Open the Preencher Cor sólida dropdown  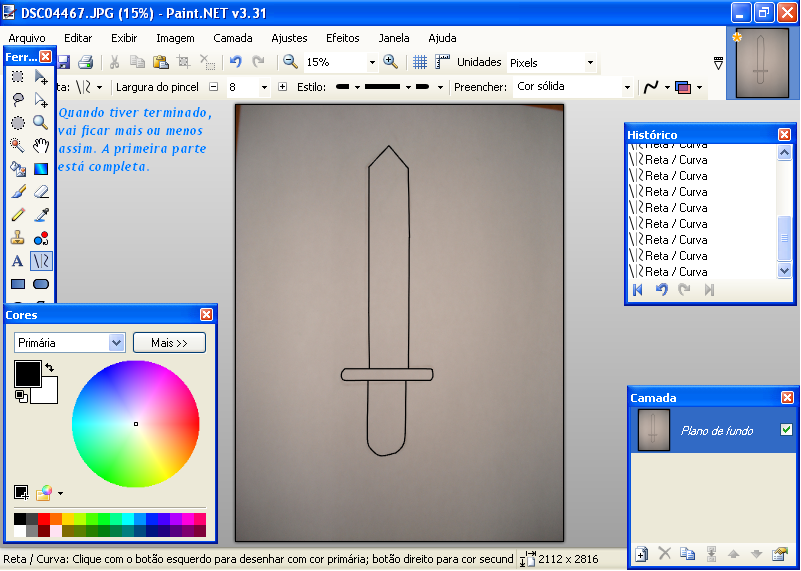tap(626, 87)
